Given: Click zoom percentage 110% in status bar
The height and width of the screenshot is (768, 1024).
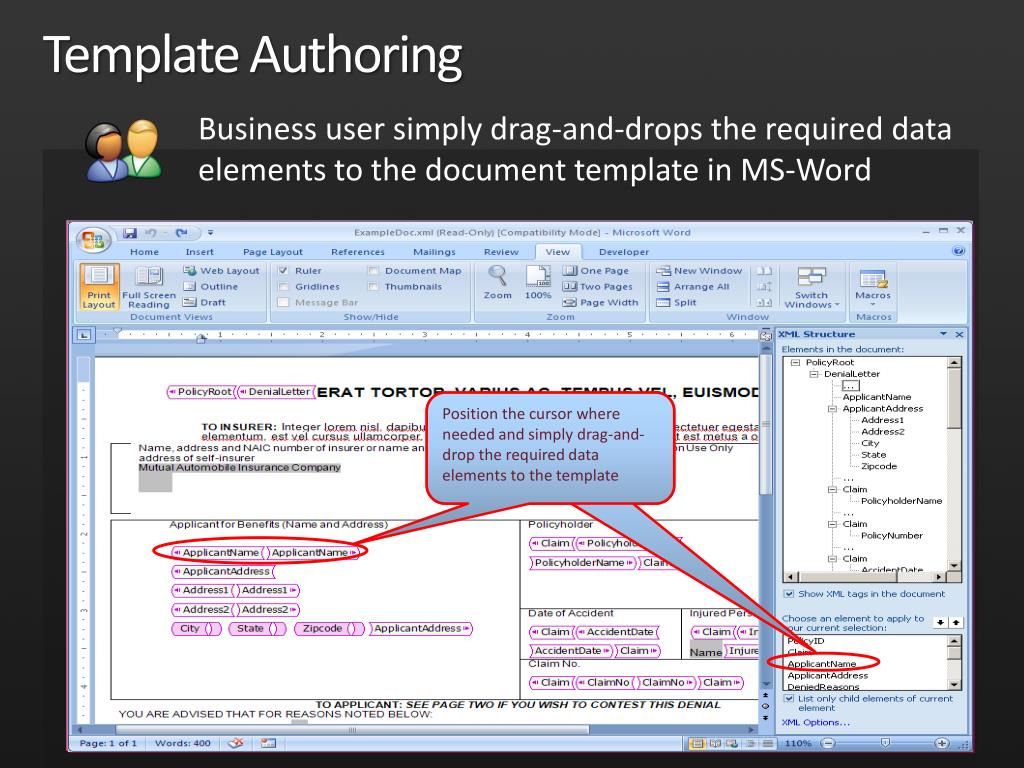Looking at the screenshot, I should [798, 743].
